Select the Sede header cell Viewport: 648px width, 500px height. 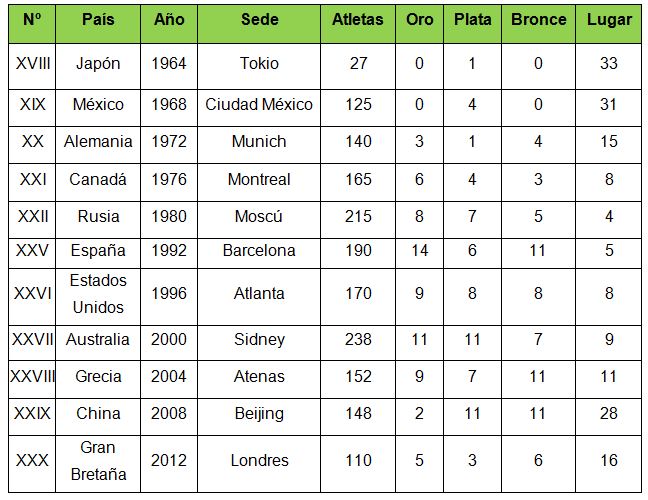coord(259,24)
